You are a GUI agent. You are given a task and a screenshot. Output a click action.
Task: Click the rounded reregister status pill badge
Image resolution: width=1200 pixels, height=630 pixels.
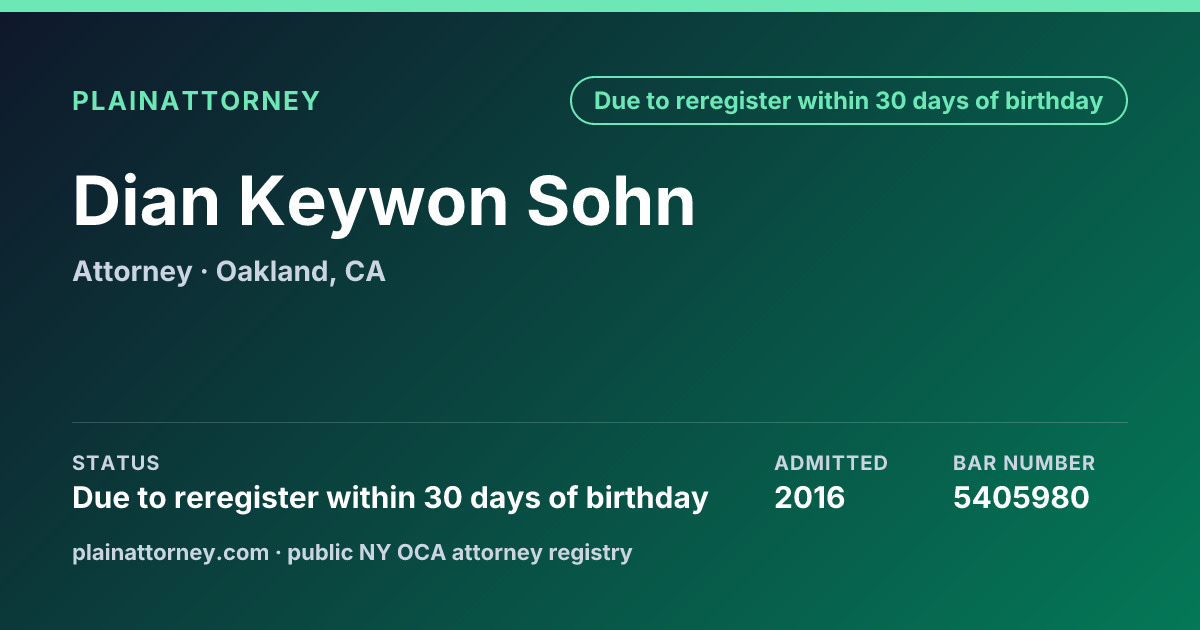[x=848, y=101]
